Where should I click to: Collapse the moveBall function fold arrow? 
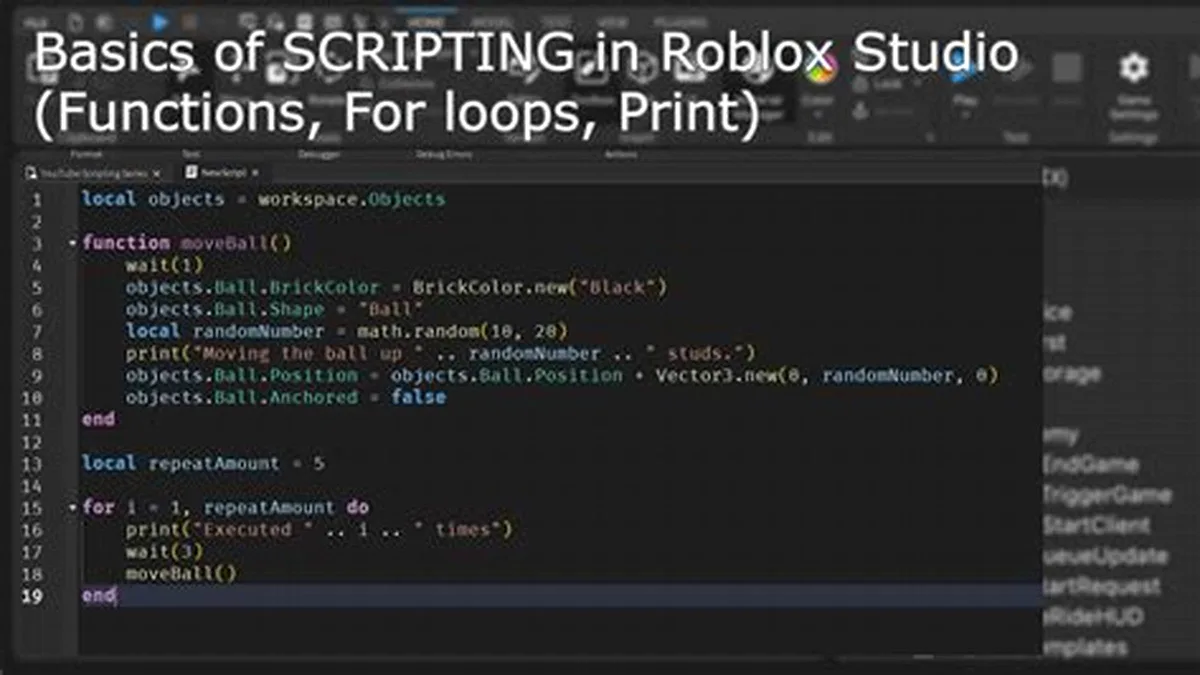73,243
